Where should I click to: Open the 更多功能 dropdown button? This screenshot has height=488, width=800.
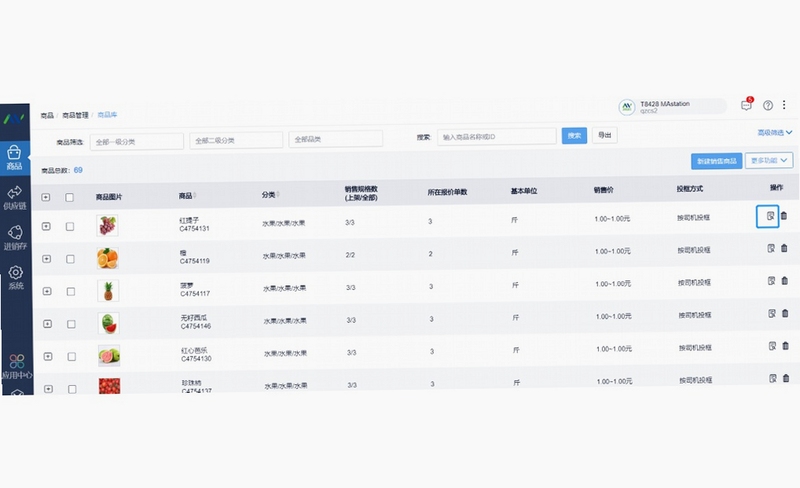tap(769, 160)
